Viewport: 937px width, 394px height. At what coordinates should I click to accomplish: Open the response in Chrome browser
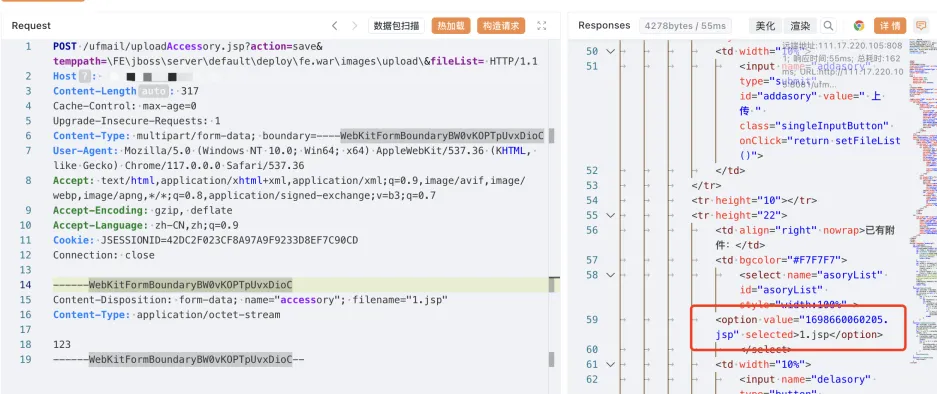click(x=859, y=26)
